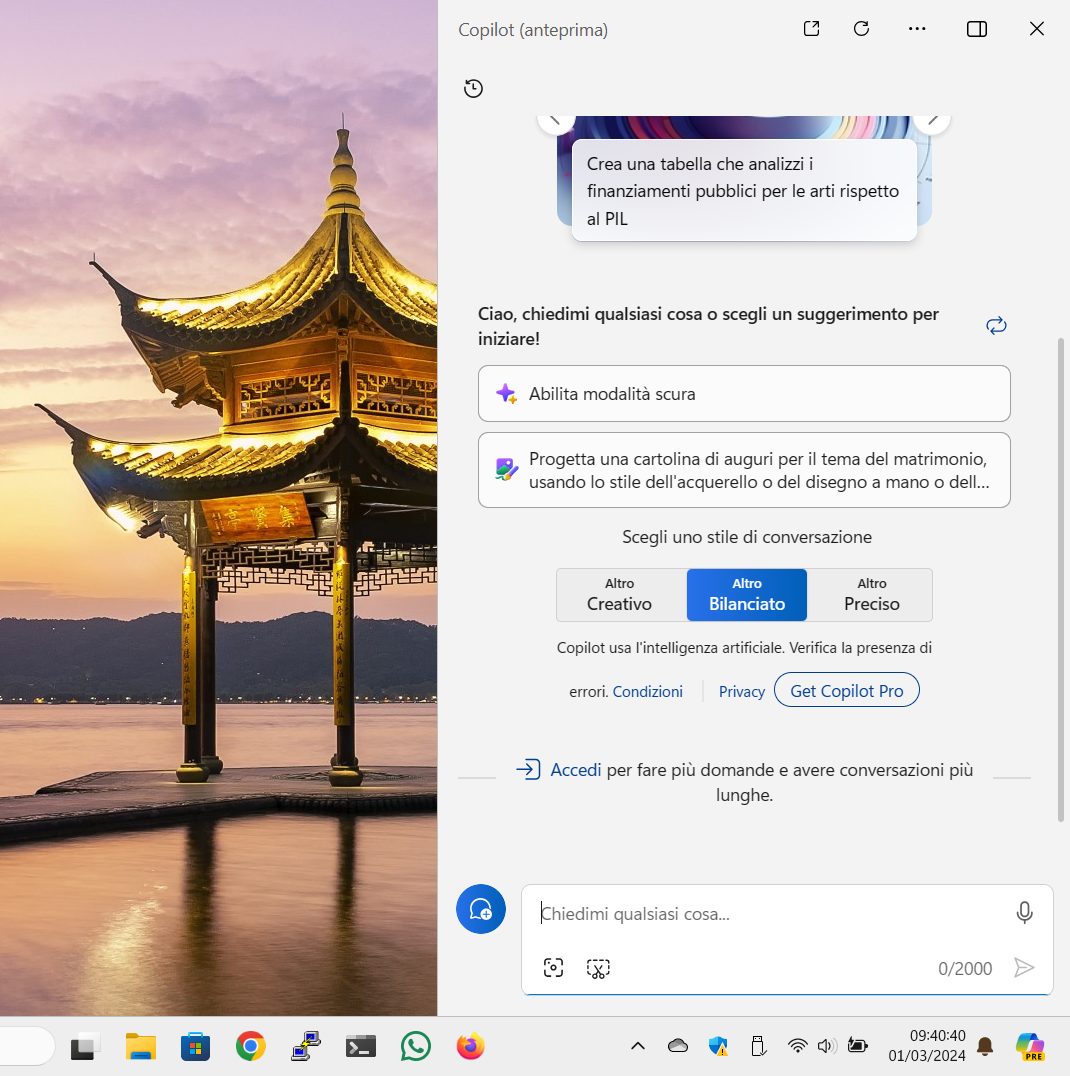Send the message with the arrow icon
Screen dimensions: 1070x1076
coord(1023,968)
